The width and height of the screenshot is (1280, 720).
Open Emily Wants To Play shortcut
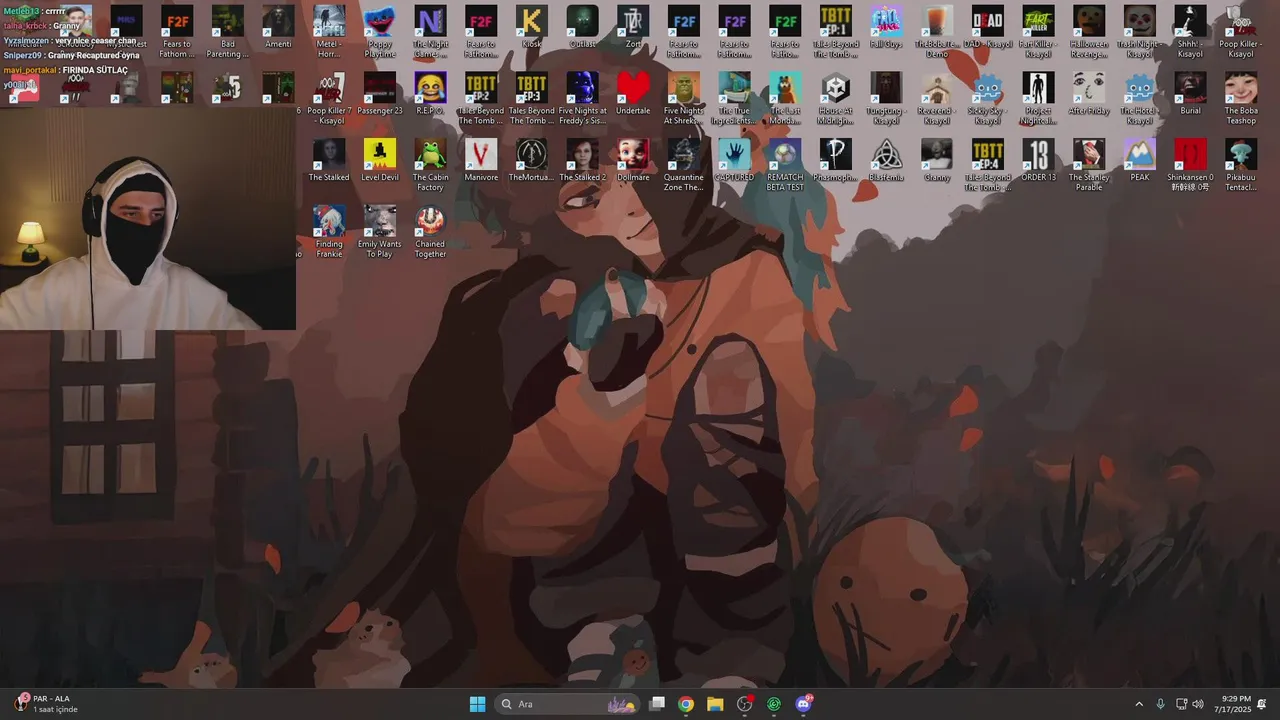380,233
